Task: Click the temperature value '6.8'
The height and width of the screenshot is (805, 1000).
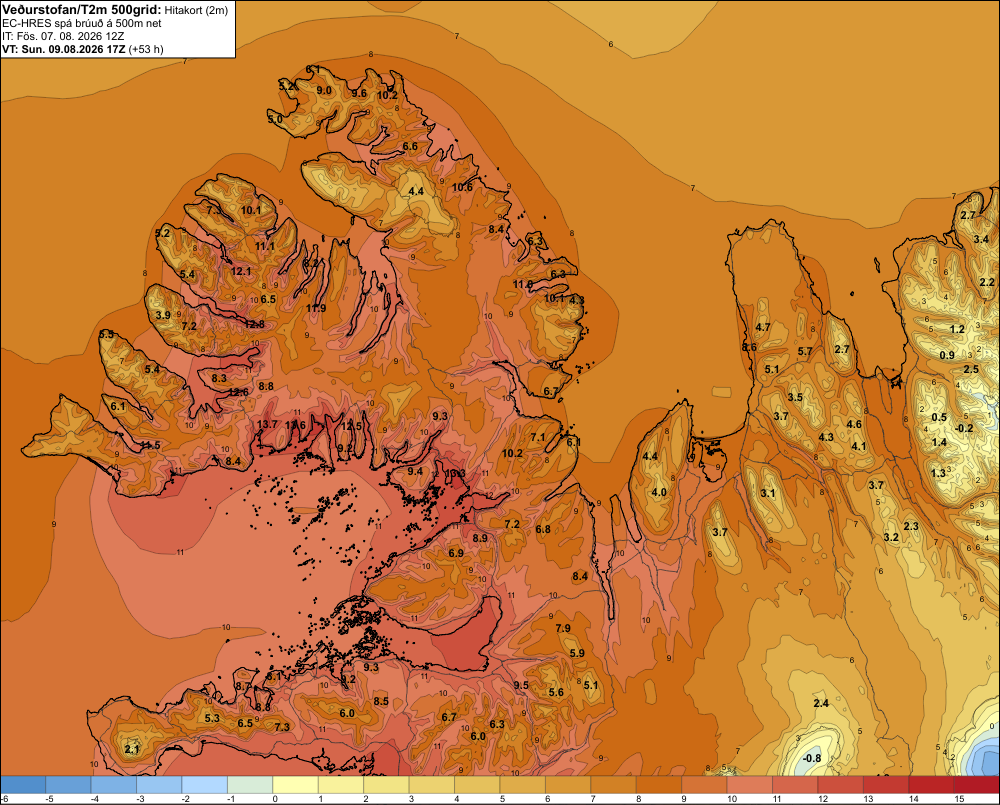Action: coord(543,529)
